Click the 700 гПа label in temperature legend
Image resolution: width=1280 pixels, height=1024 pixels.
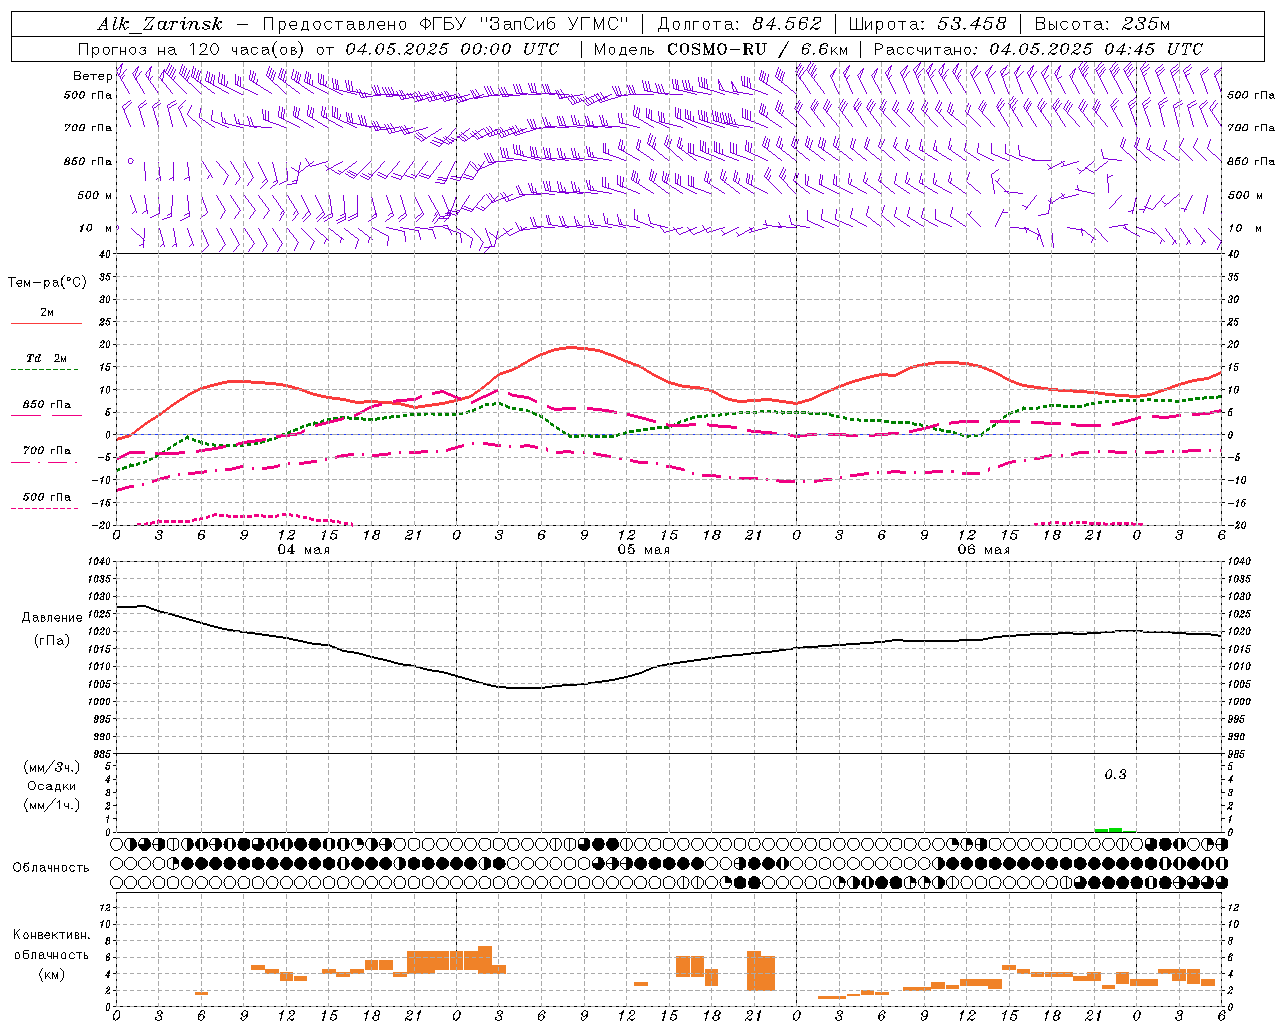[47, 450]
